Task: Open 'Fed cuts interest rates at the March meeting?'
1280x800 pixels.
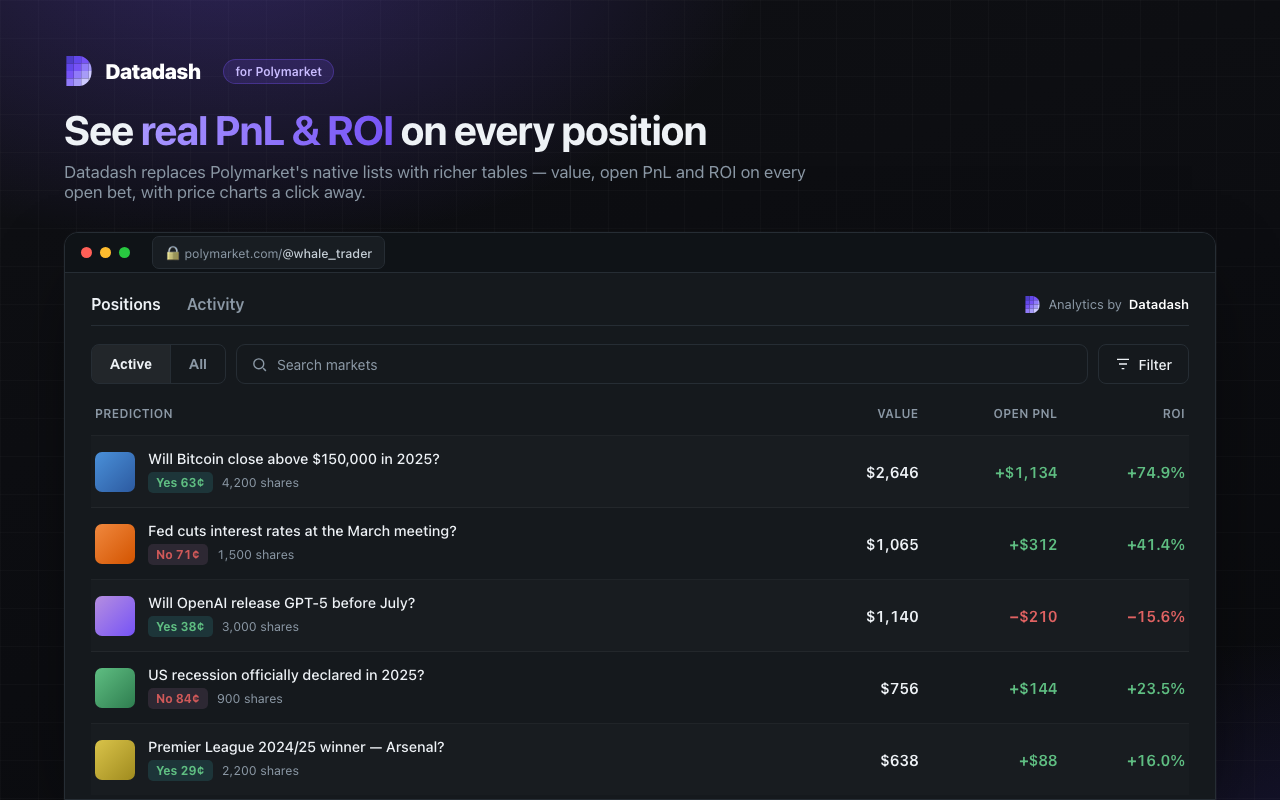Action: click(302, 531)
